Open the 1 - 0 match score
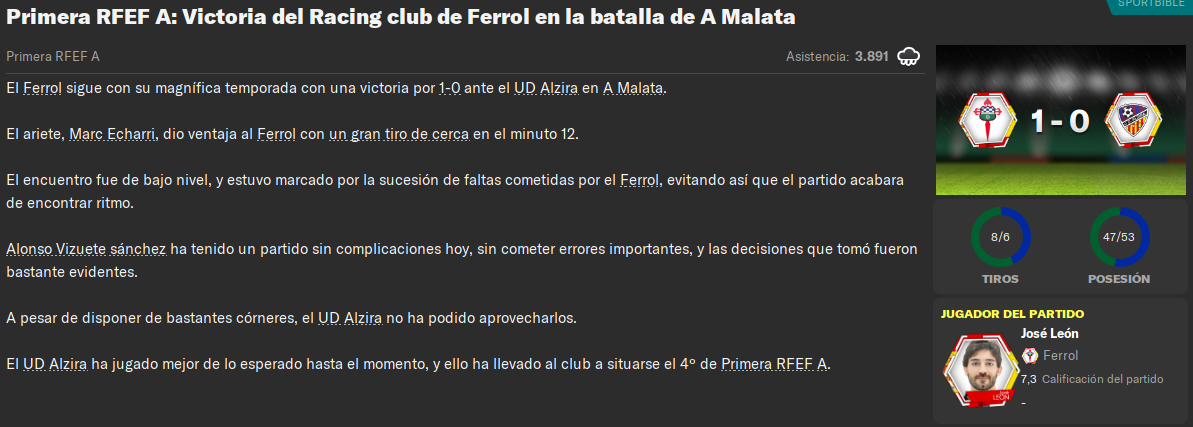Viewport: 1193px width, 427px height. 1059,122
